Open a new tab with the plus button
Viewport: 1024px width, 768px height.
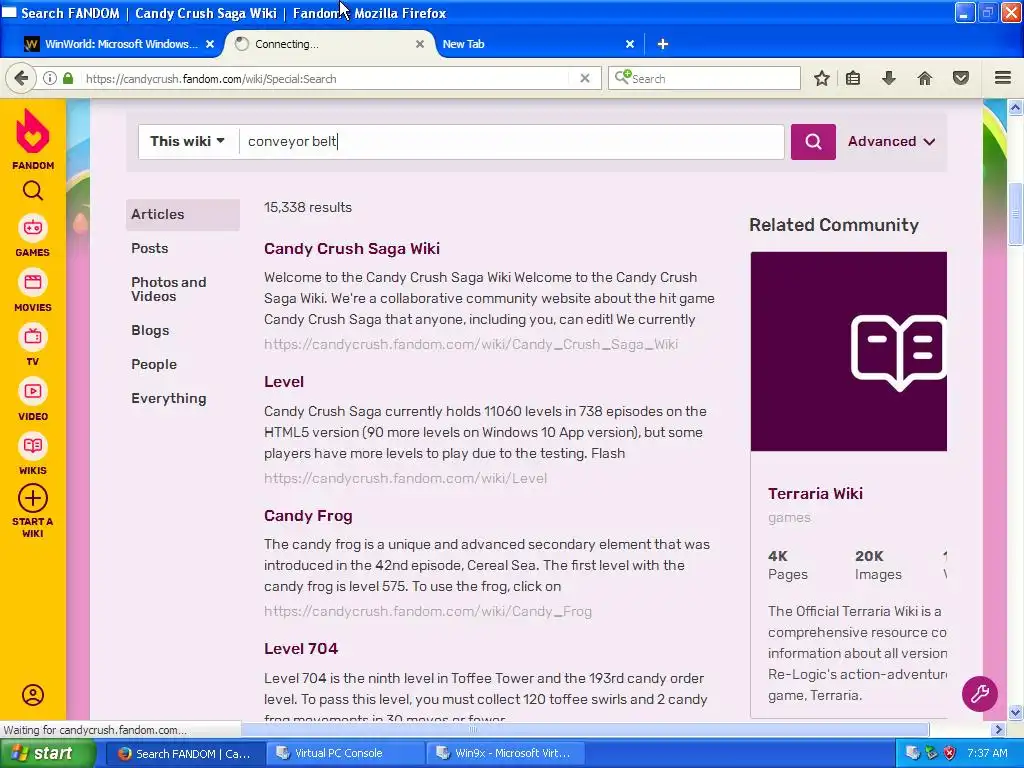click(x=663, y=44)
